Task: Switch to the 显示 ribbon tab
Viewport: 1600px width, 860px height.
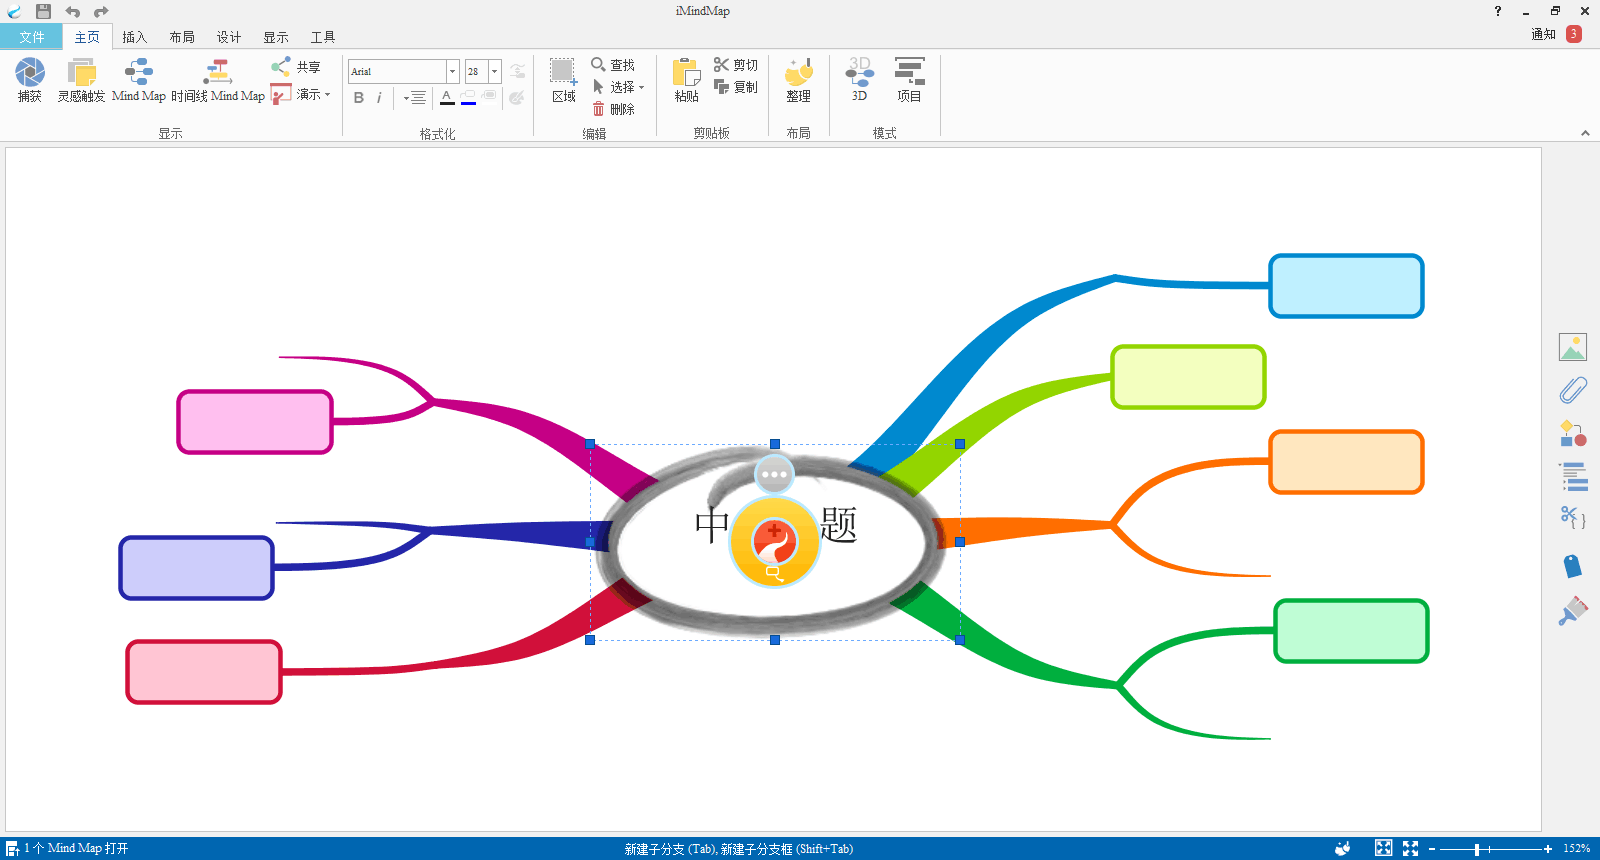Action: (276, 37)
